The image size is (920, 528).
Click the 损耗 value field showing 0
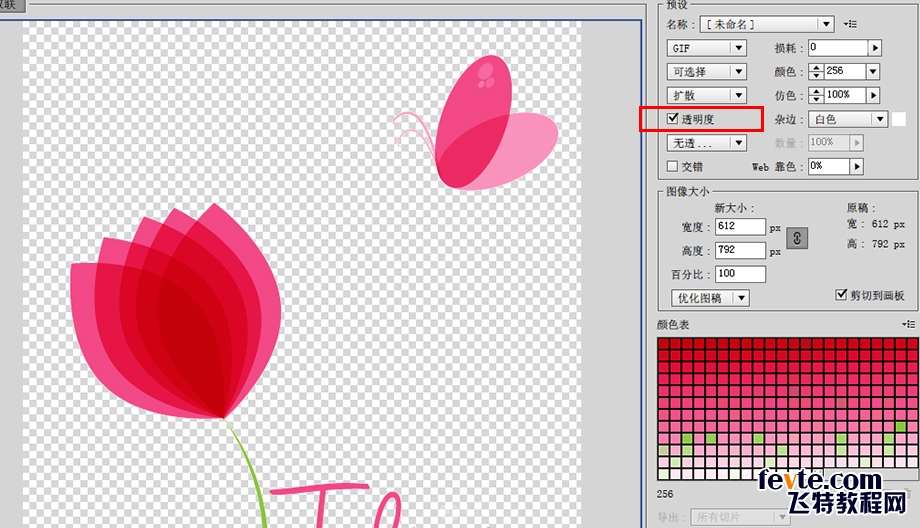(838, 48)
